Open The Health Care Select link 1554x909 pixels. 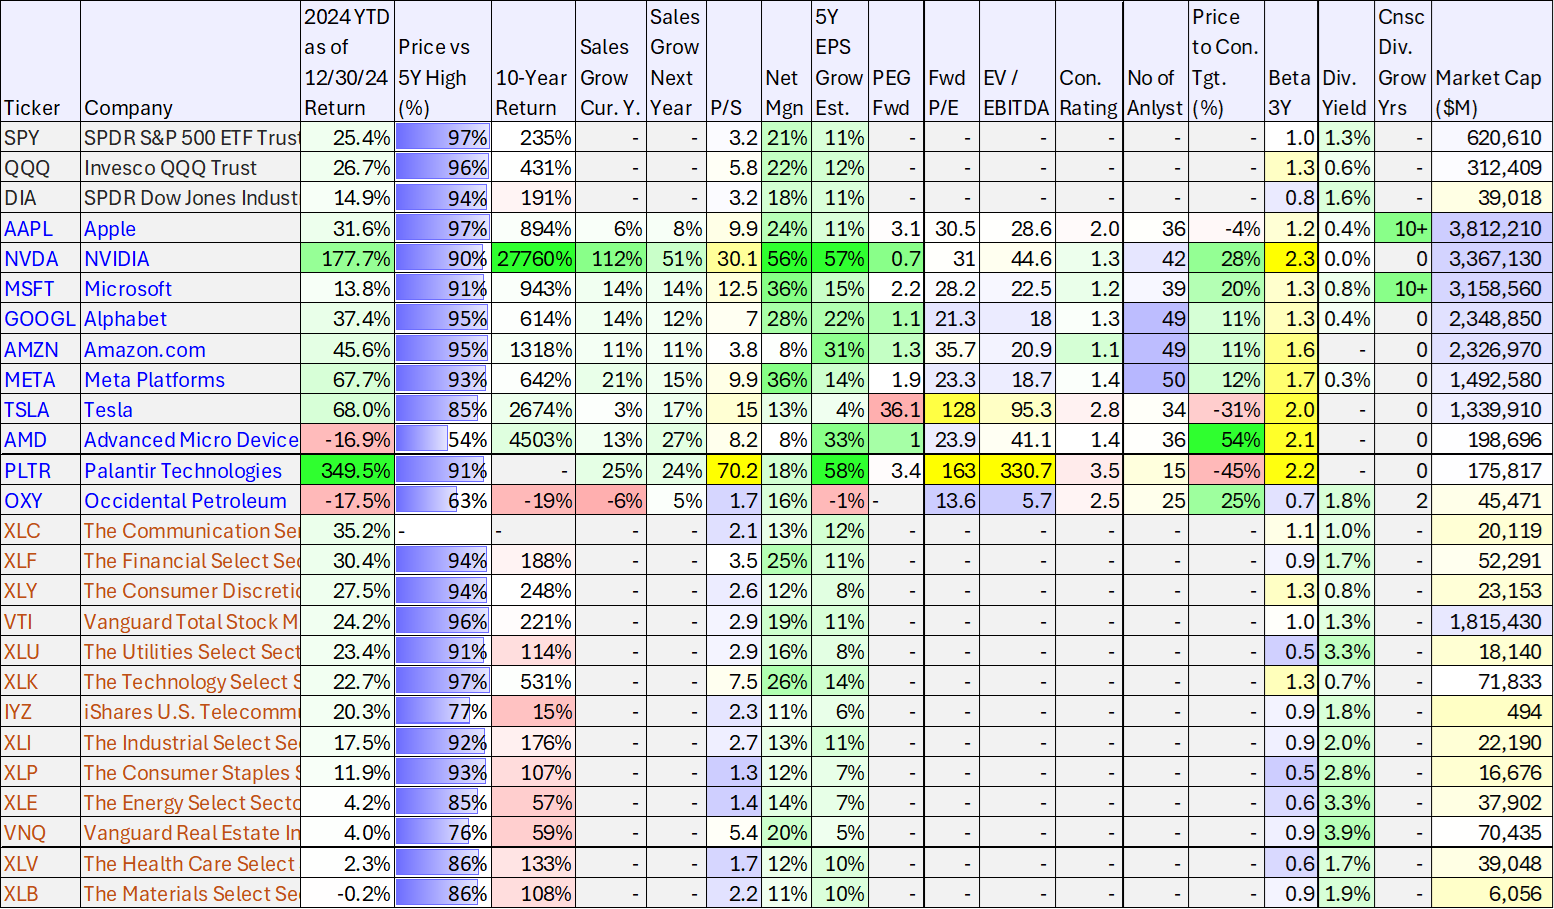tap(190, 863)
